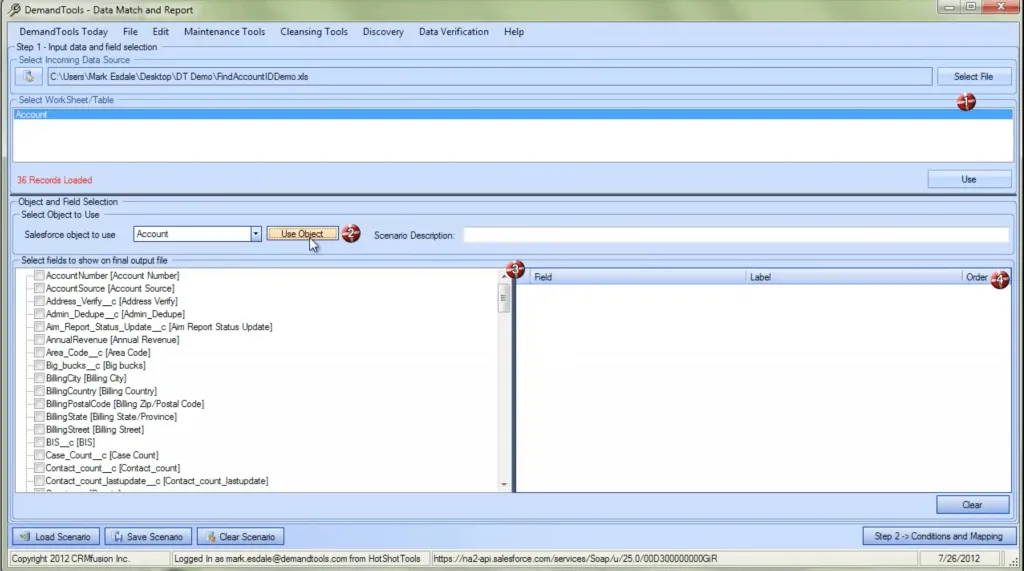Click the data source file path field
The height and width of the screenshot is (571, 1024).
[x=489, y=76]
